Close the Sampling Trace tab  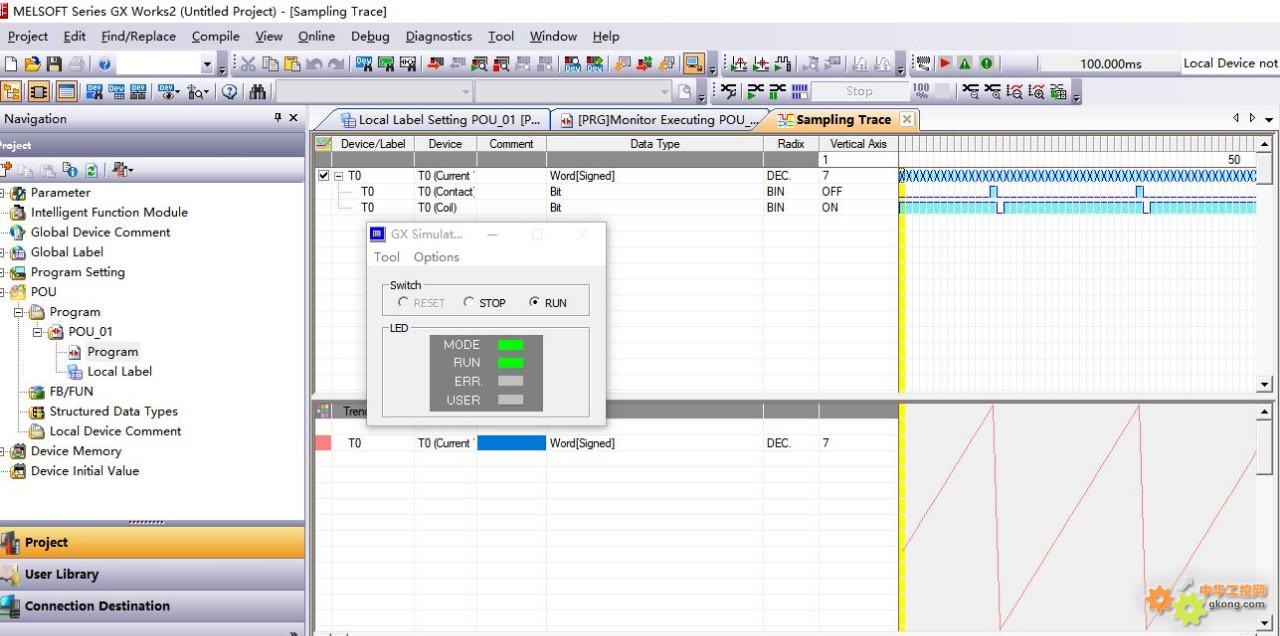pyautogui.click(x=906, y=119)
